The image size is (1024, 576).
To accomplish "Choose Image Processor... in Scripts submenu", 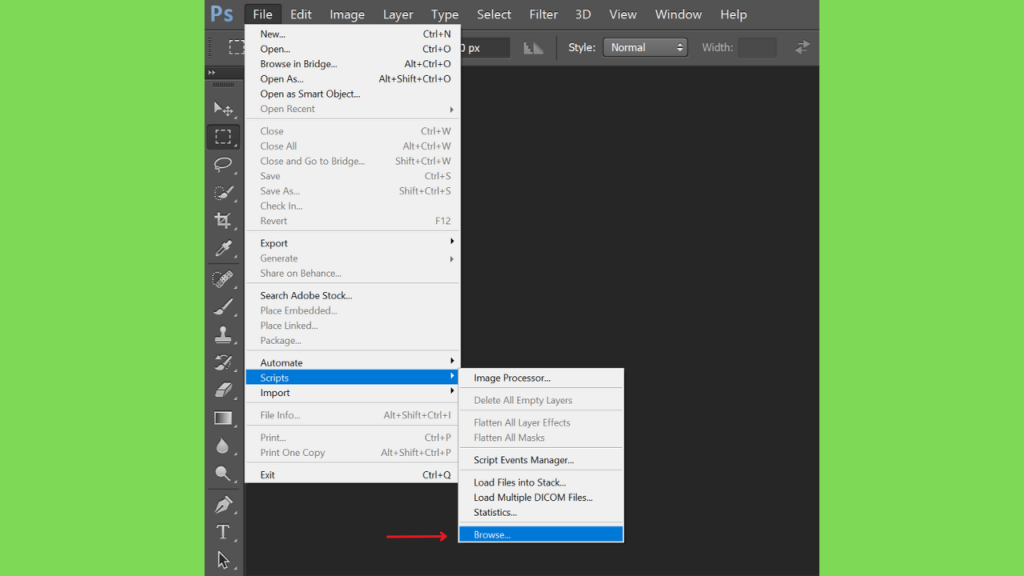I will 541,377.
